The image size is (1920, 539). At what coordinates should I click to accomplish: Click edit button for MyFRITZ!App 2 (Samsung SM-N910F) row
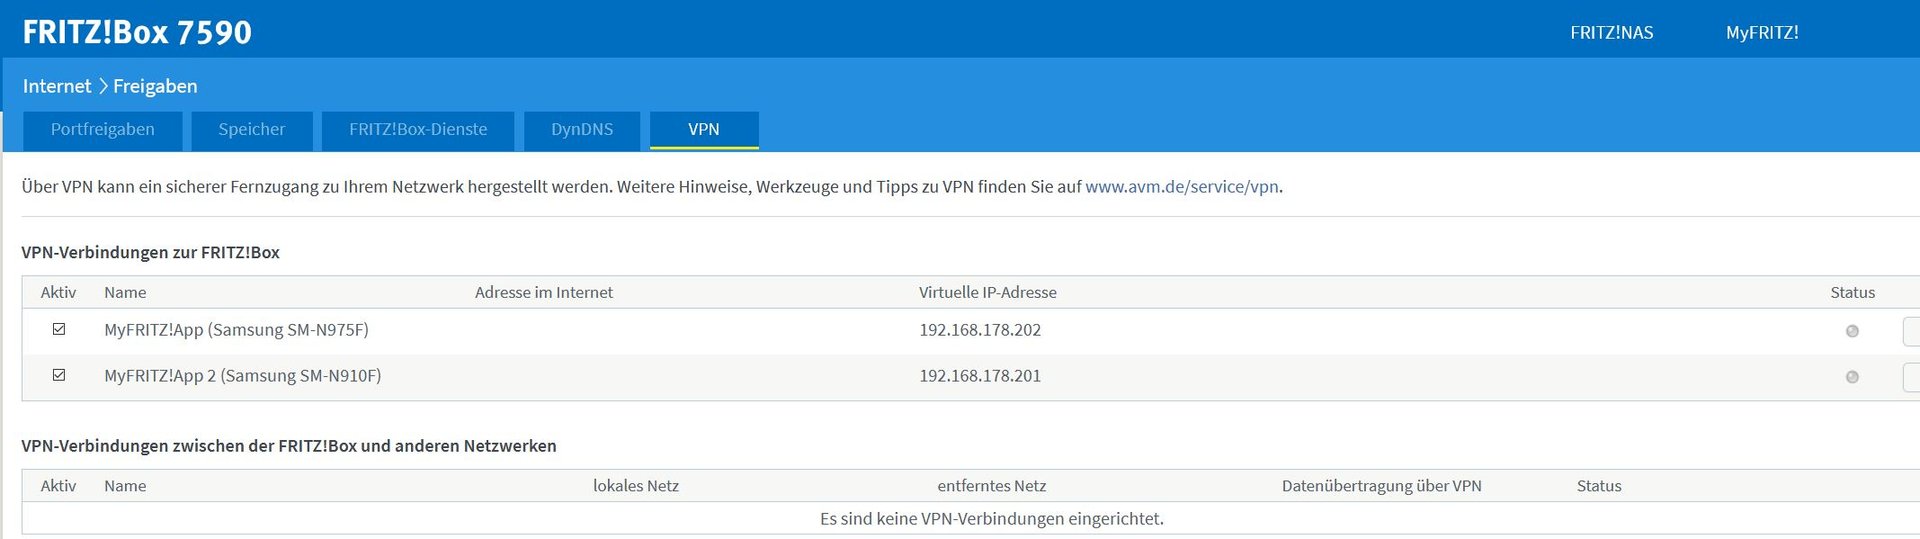pos(1911,377)
